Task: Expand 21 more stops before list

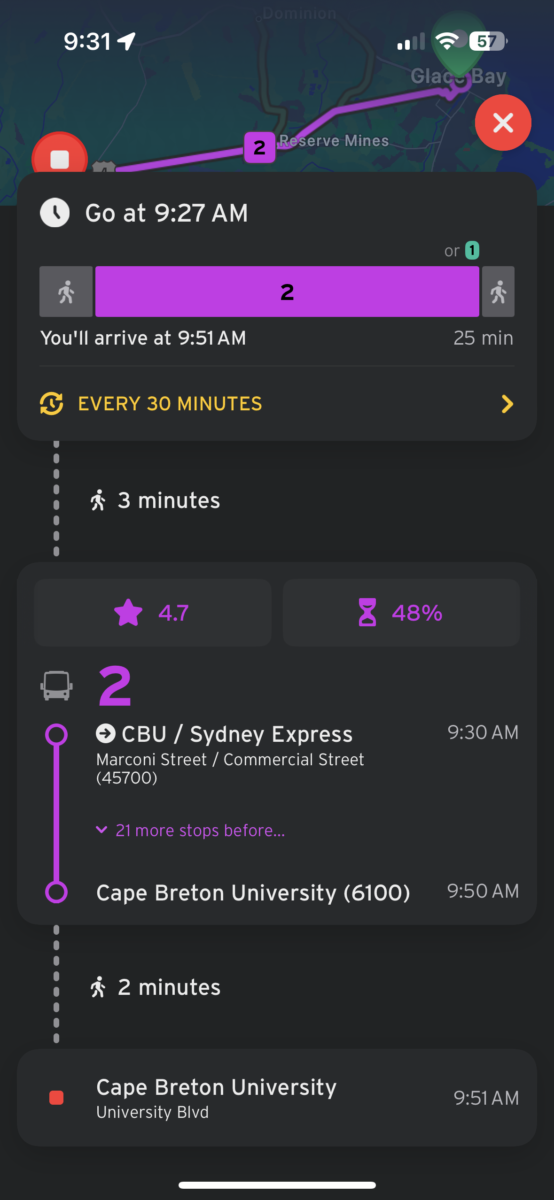Action: pyautogui.click(x=190, y=830)
